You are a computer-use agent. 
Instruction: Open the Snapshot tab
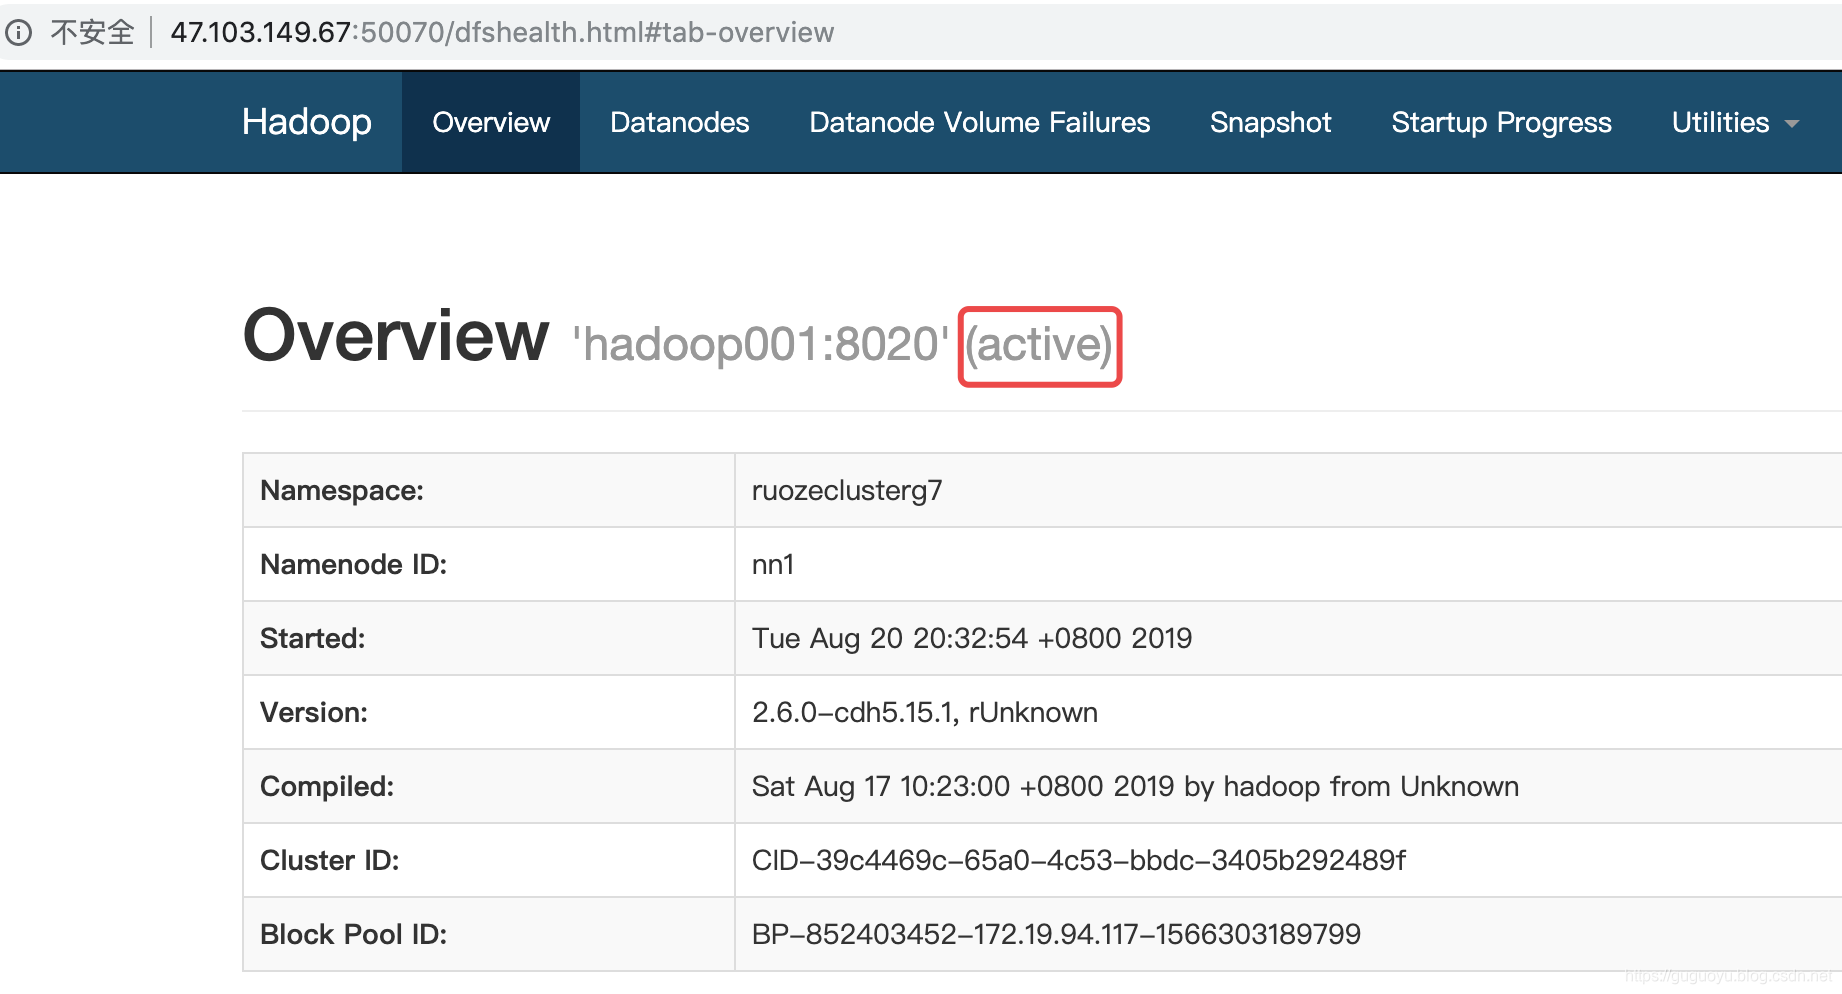click(x=1271, y=122)
